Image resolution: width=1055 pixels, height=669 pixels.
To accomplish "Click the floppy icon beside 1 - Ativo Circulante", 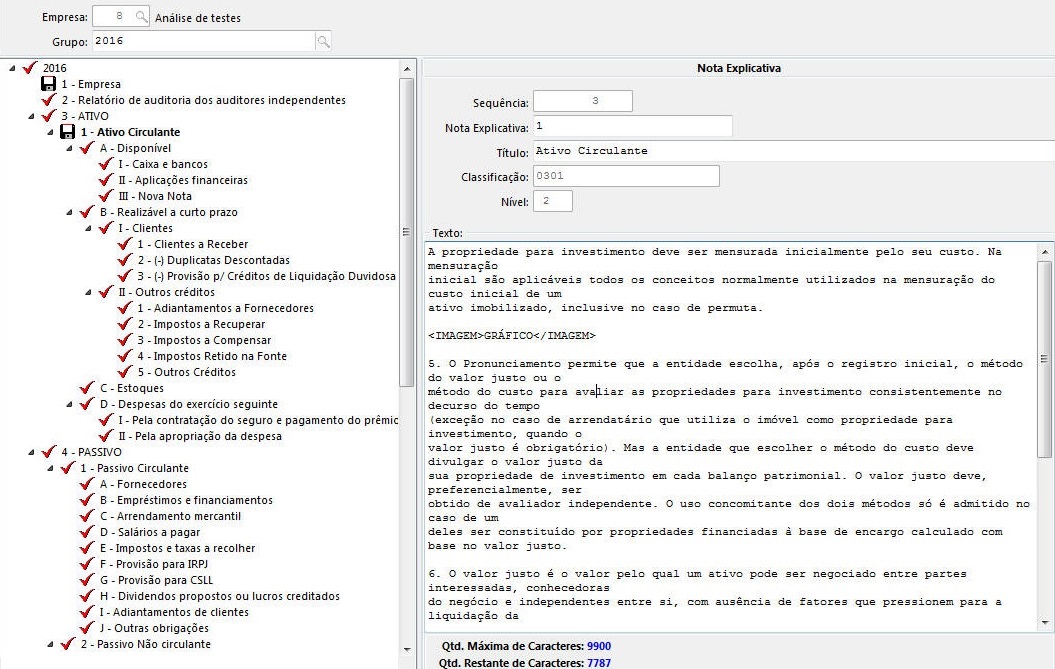I will 67,131.
